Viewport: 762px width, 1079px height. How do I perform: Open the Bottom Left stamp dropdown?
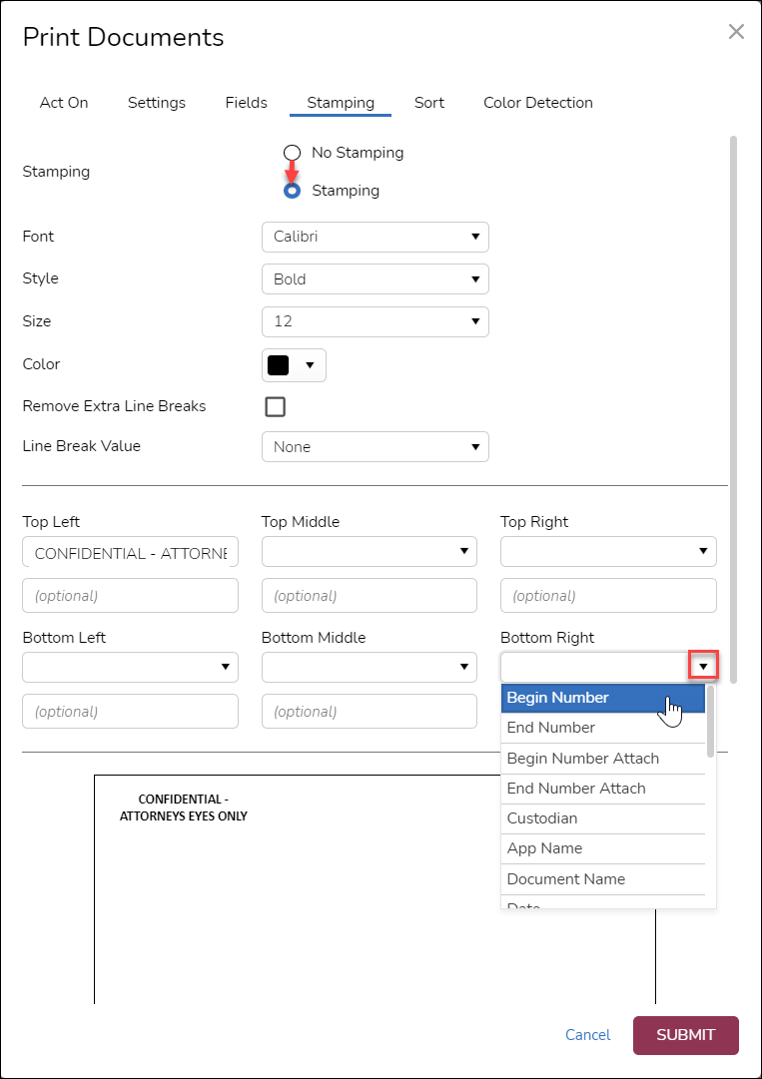pos(129,667)
